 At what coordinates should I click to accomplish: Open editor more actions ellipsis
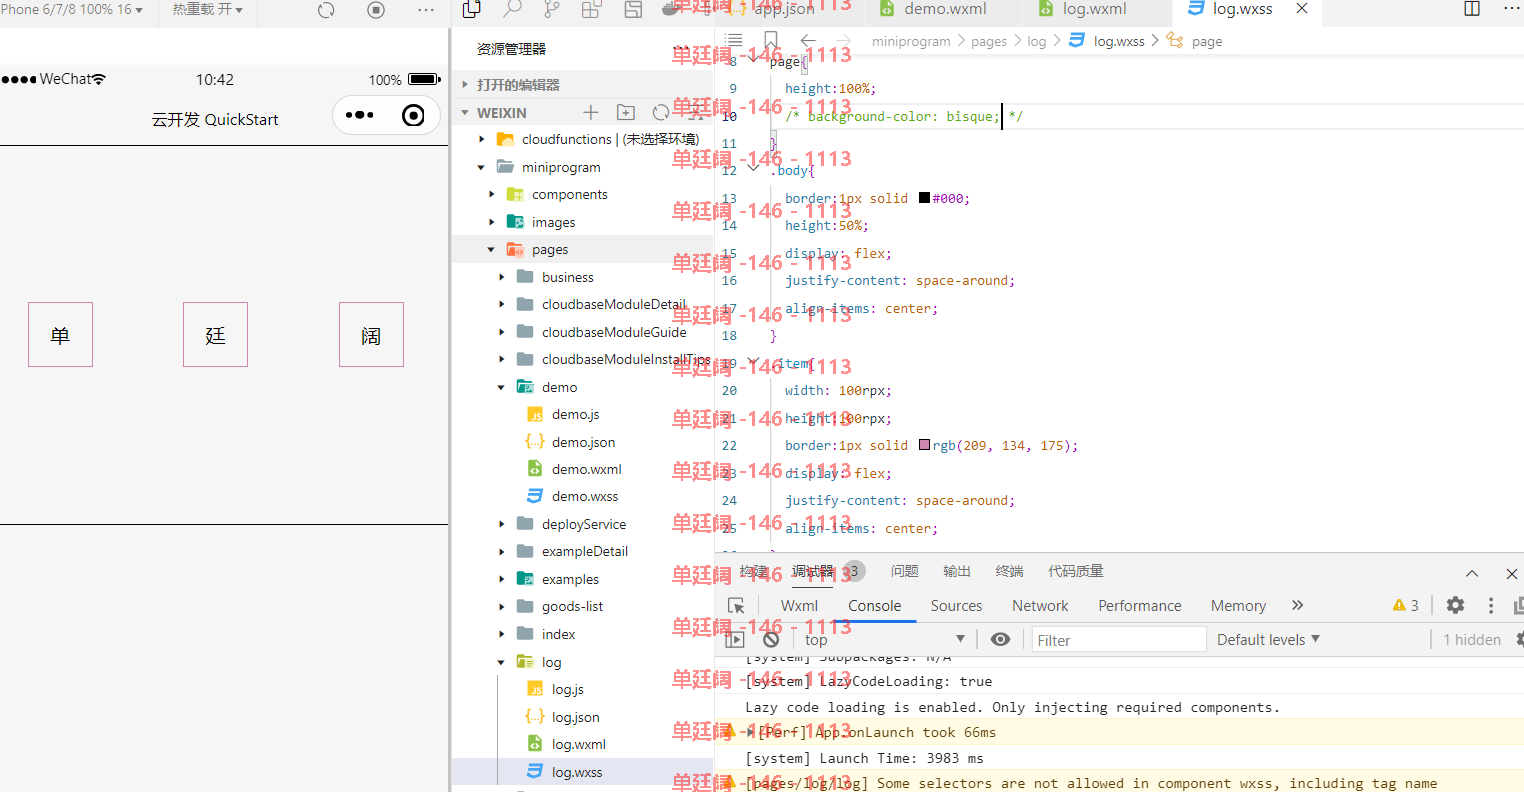coord(1512,9)
